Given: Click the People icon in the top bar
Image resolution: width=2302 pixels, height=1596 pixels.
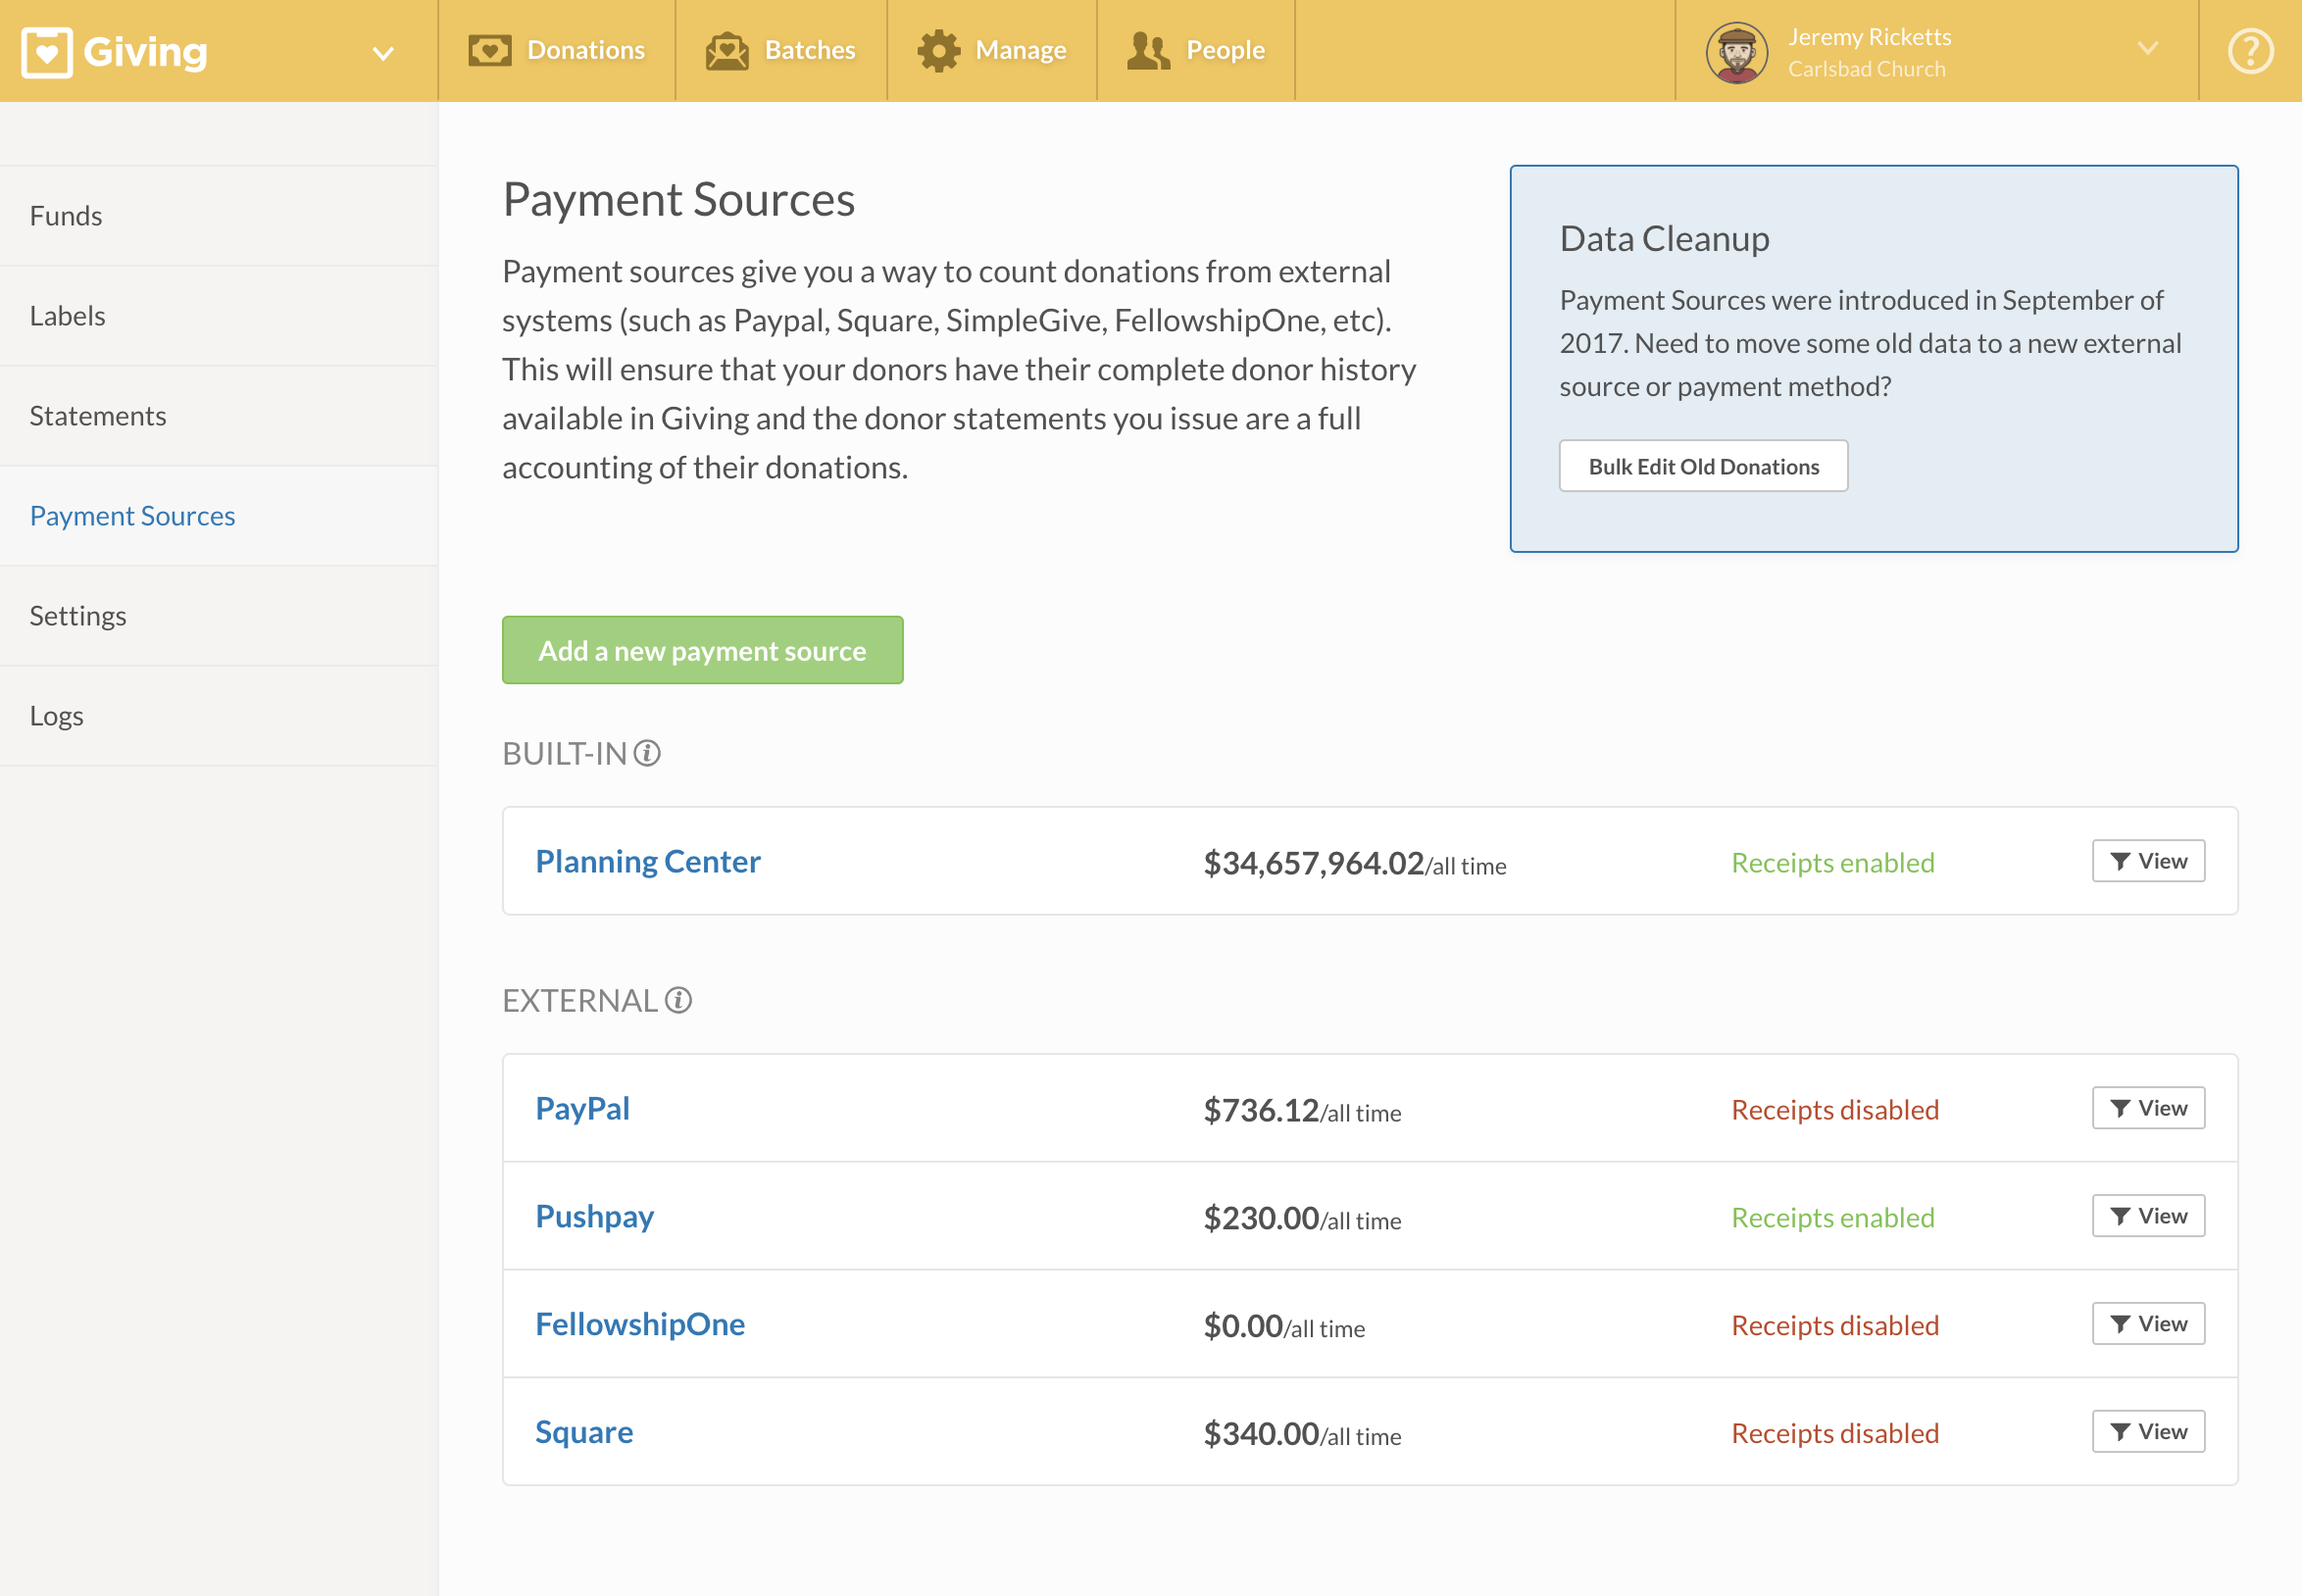Looking at the screenshot, I should pyautogui.click(x=1148, y=50).
